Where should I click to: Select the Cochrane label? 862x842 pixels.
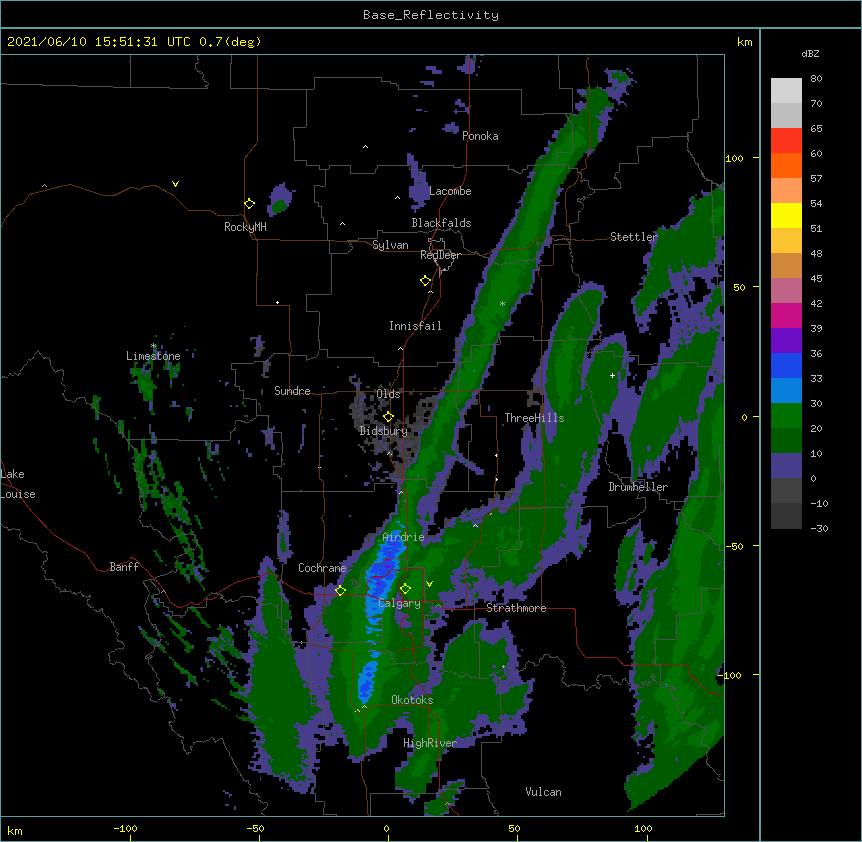pyautogui.click(x=322, y=568)
